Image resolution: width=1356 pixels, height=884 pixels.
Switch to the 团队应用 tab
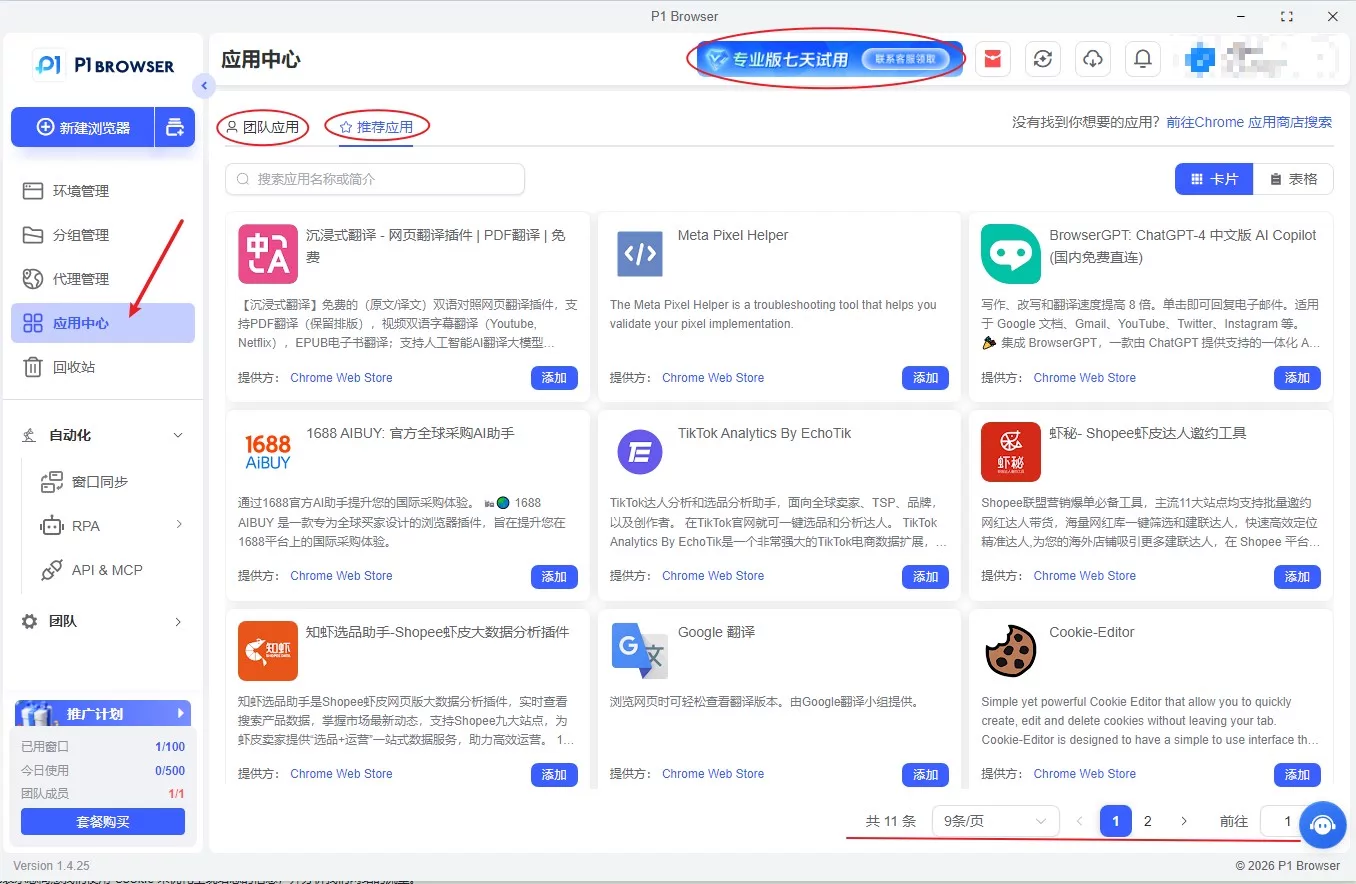[x=262, y=127]
